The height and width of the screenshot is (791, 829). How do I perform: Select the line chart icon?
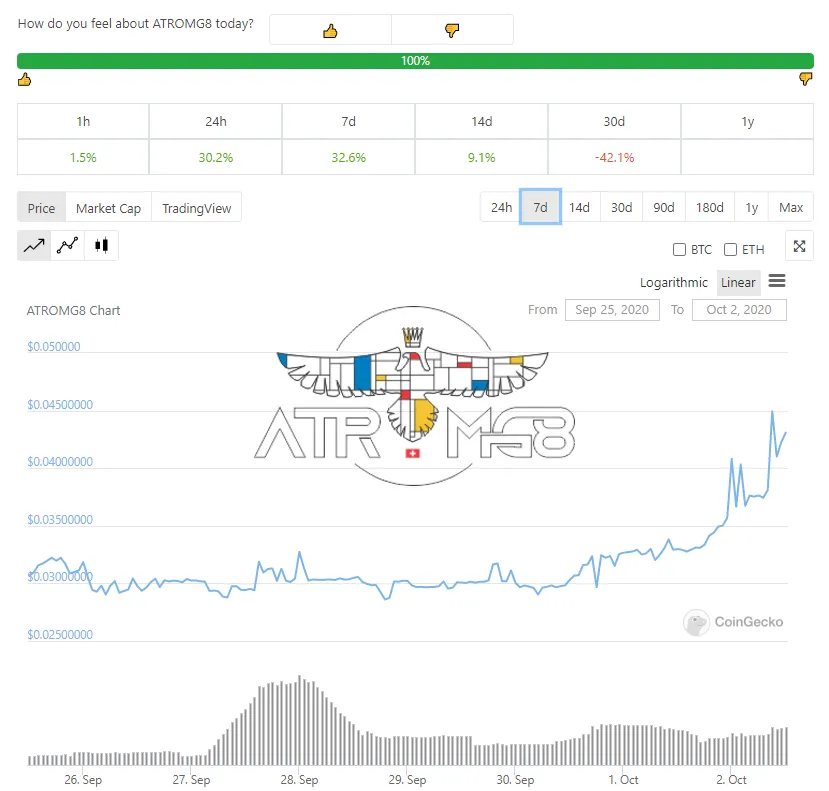coord(34,245)
